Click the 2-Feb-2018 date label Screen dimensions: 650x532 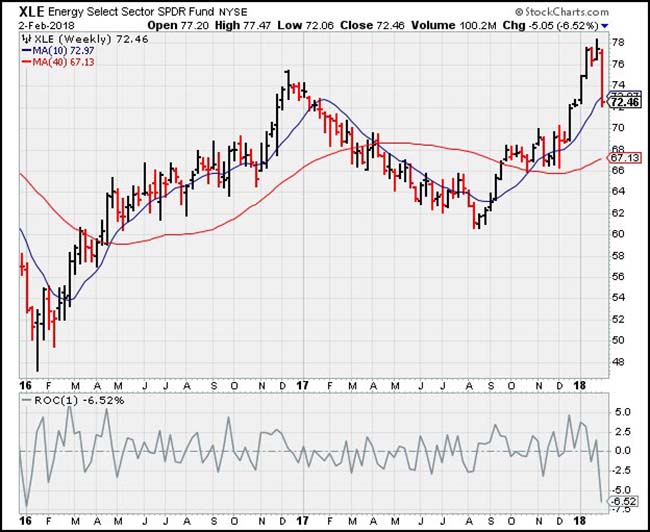37,23
